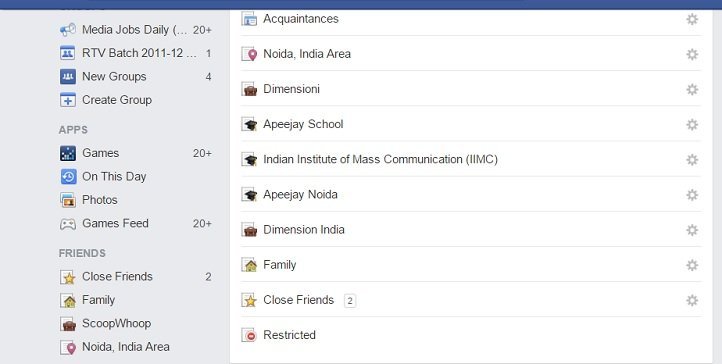This screenshot has width=722, height=364.
Task: Click the count badge next to Close Friends
Action: (x=350, y=301)
